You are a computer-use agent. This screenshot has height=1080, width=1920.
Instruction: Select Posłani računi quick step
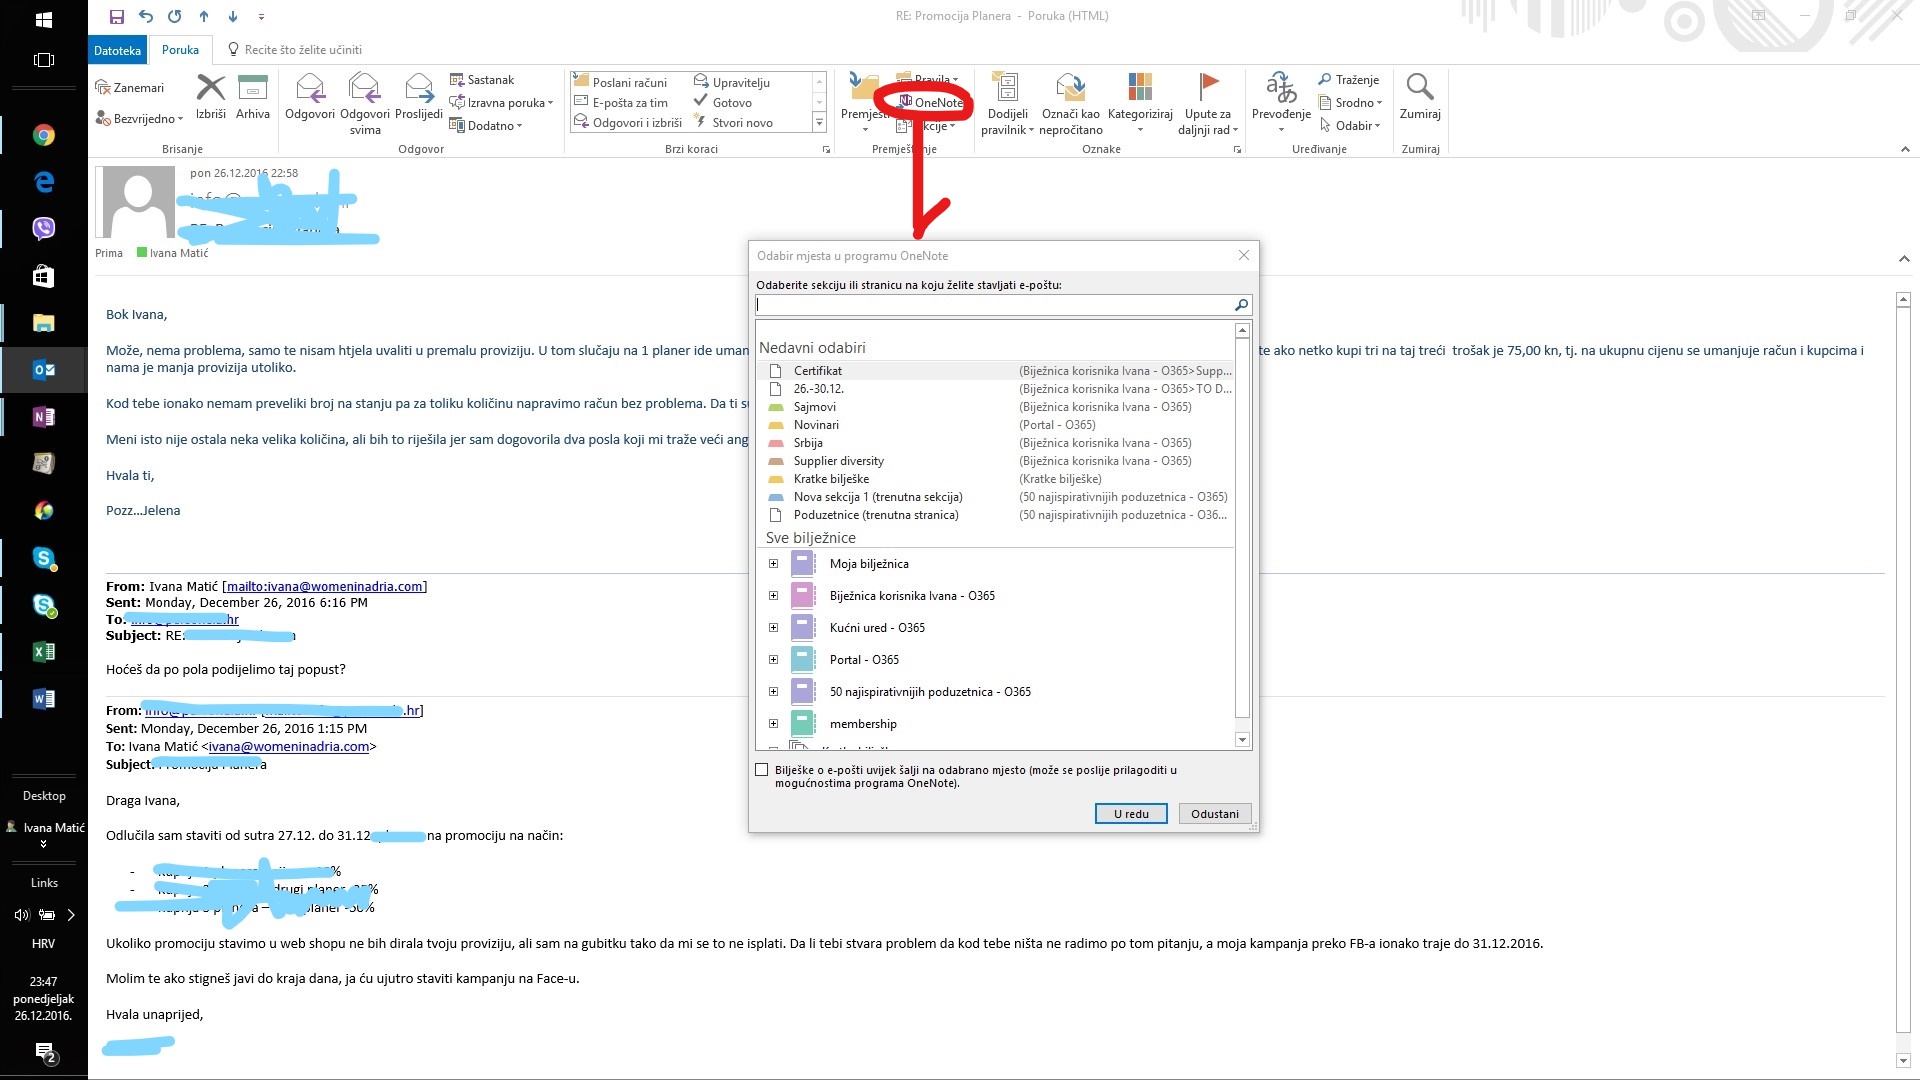point(620,83)
